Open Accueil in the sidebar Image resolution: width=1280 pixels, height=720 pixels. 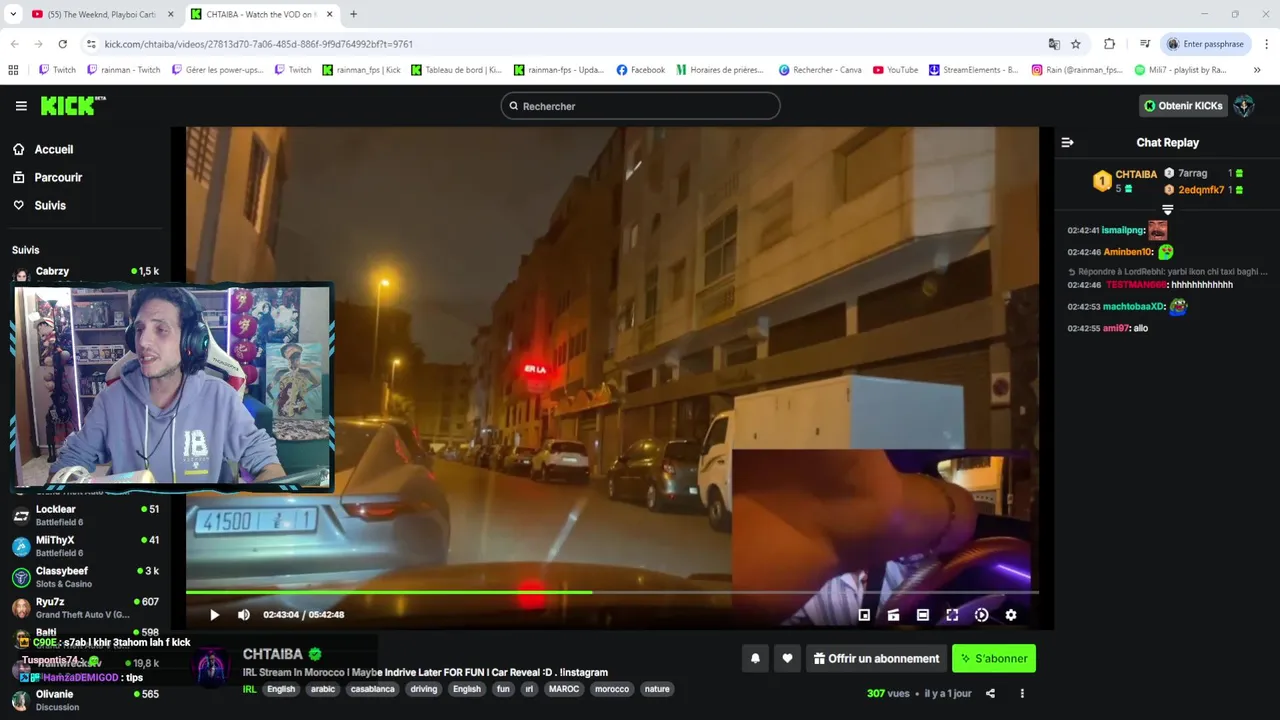click(x=53, y=149)
